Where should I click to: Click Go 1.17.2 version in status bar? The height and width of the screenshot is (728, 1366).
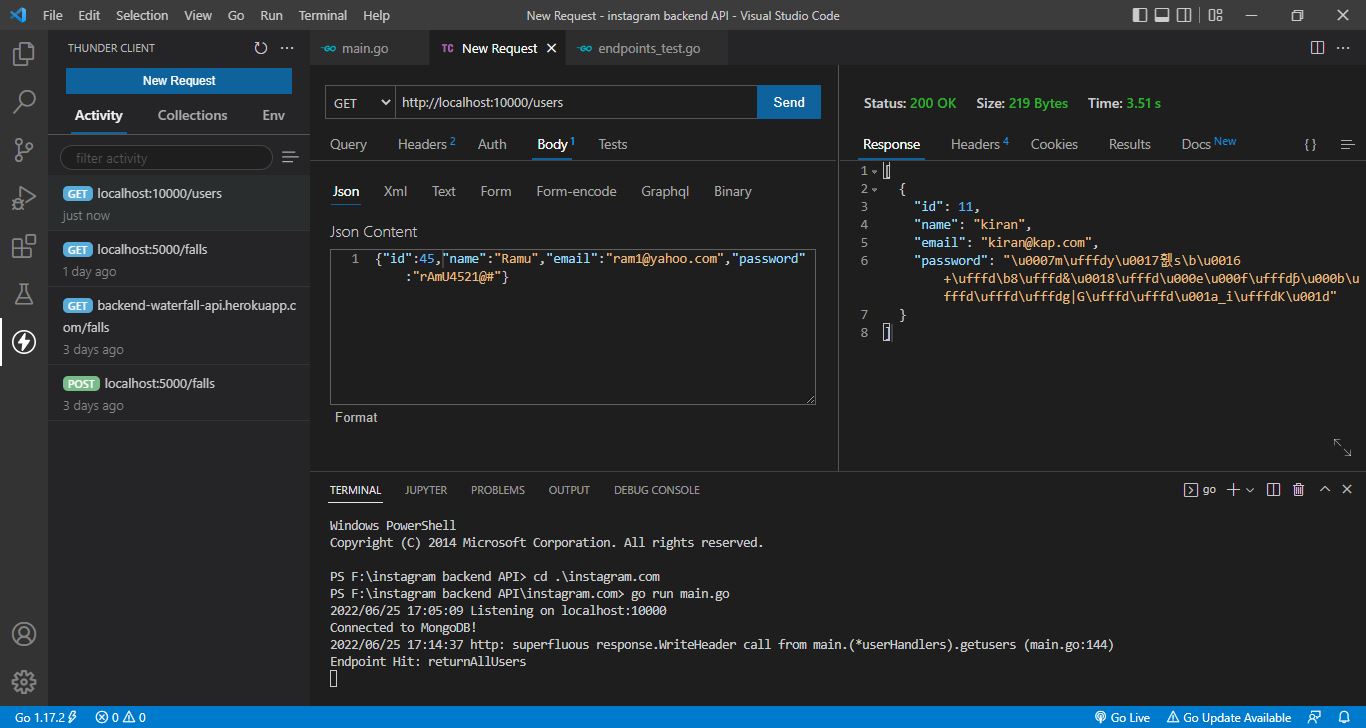(46, 717)
